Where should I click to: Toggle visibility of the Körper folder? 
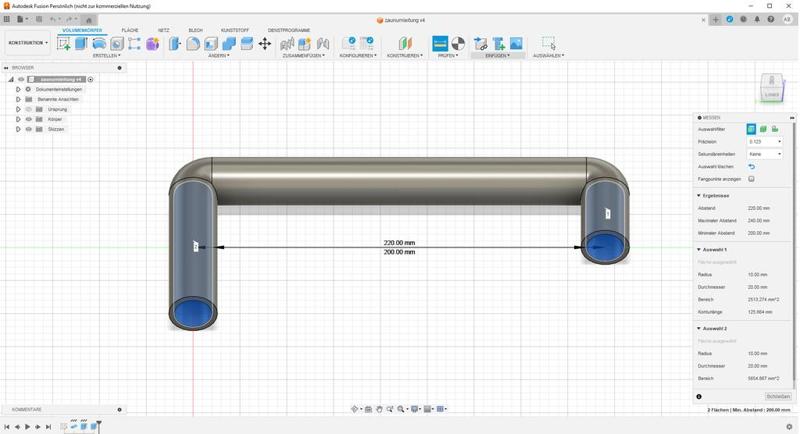pyautogui.click(x=28, y=119)
